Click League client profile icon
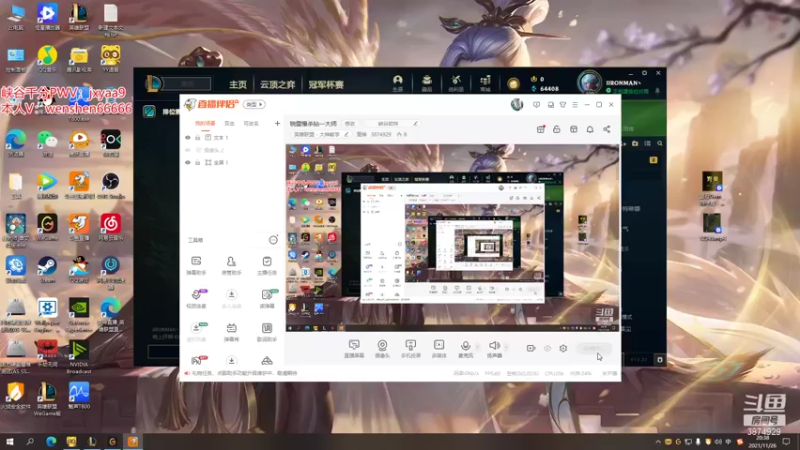The width and height of the screenshot is (800, 450). (397, 83)
